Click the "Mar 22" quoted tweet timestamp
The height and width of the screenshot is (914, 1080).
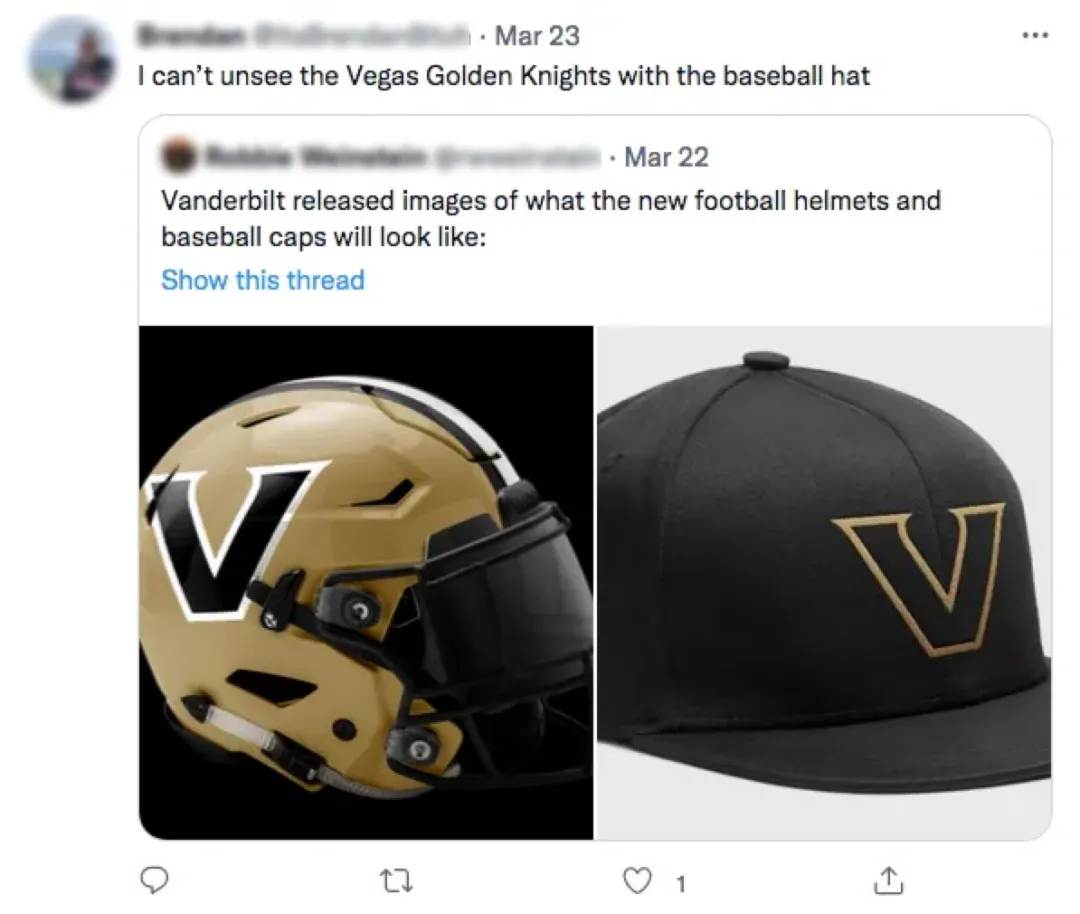(x=666, y=157)
